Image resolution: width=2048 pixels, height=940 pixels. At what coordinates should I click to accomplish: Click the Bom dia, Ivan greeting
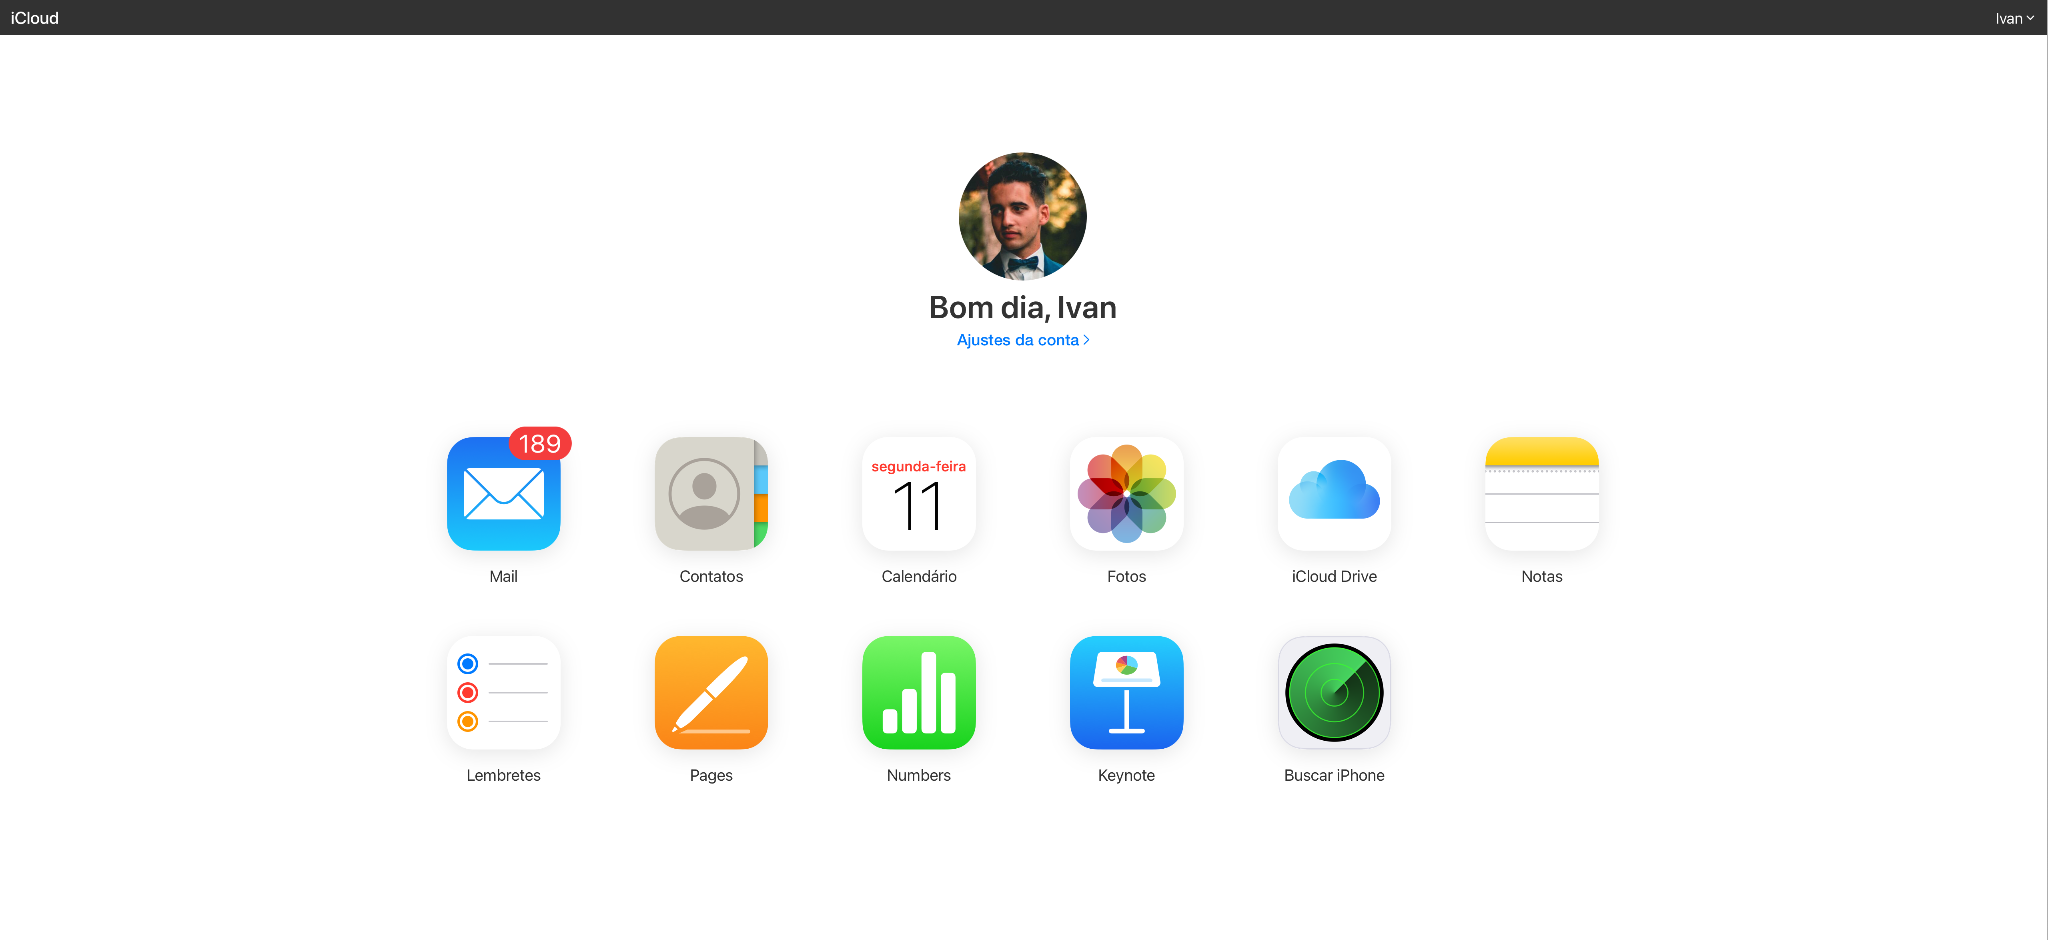1023,308
